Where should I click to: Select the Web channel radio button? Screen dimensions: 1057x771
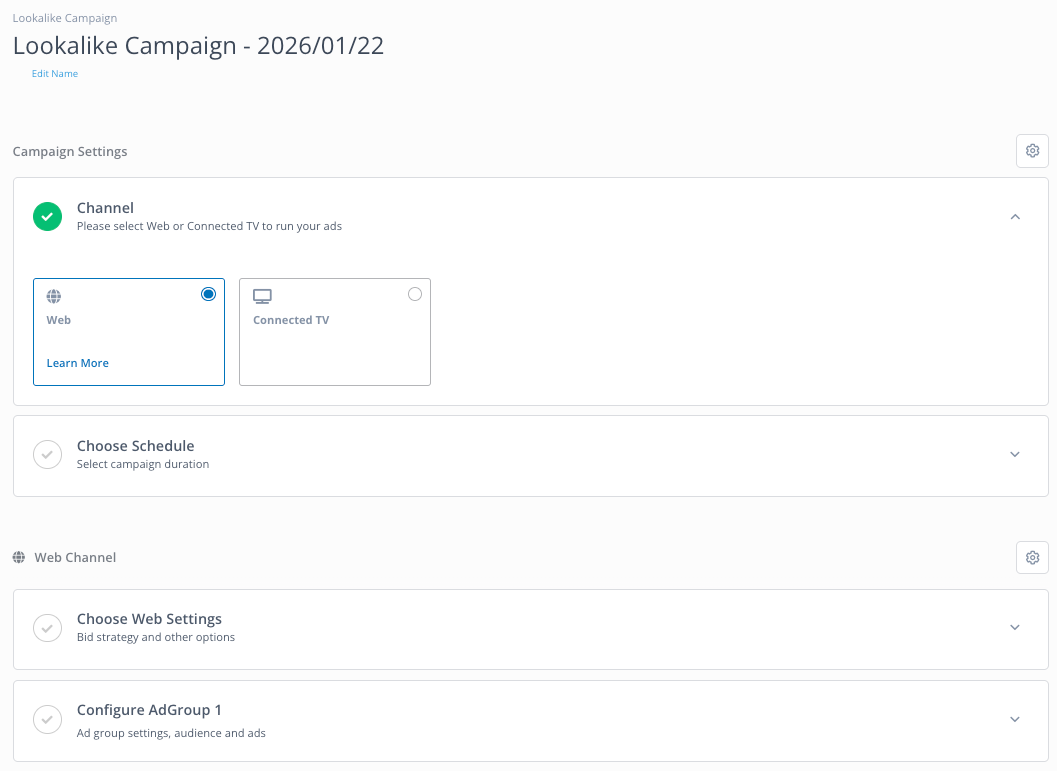(x=208, y=294)
